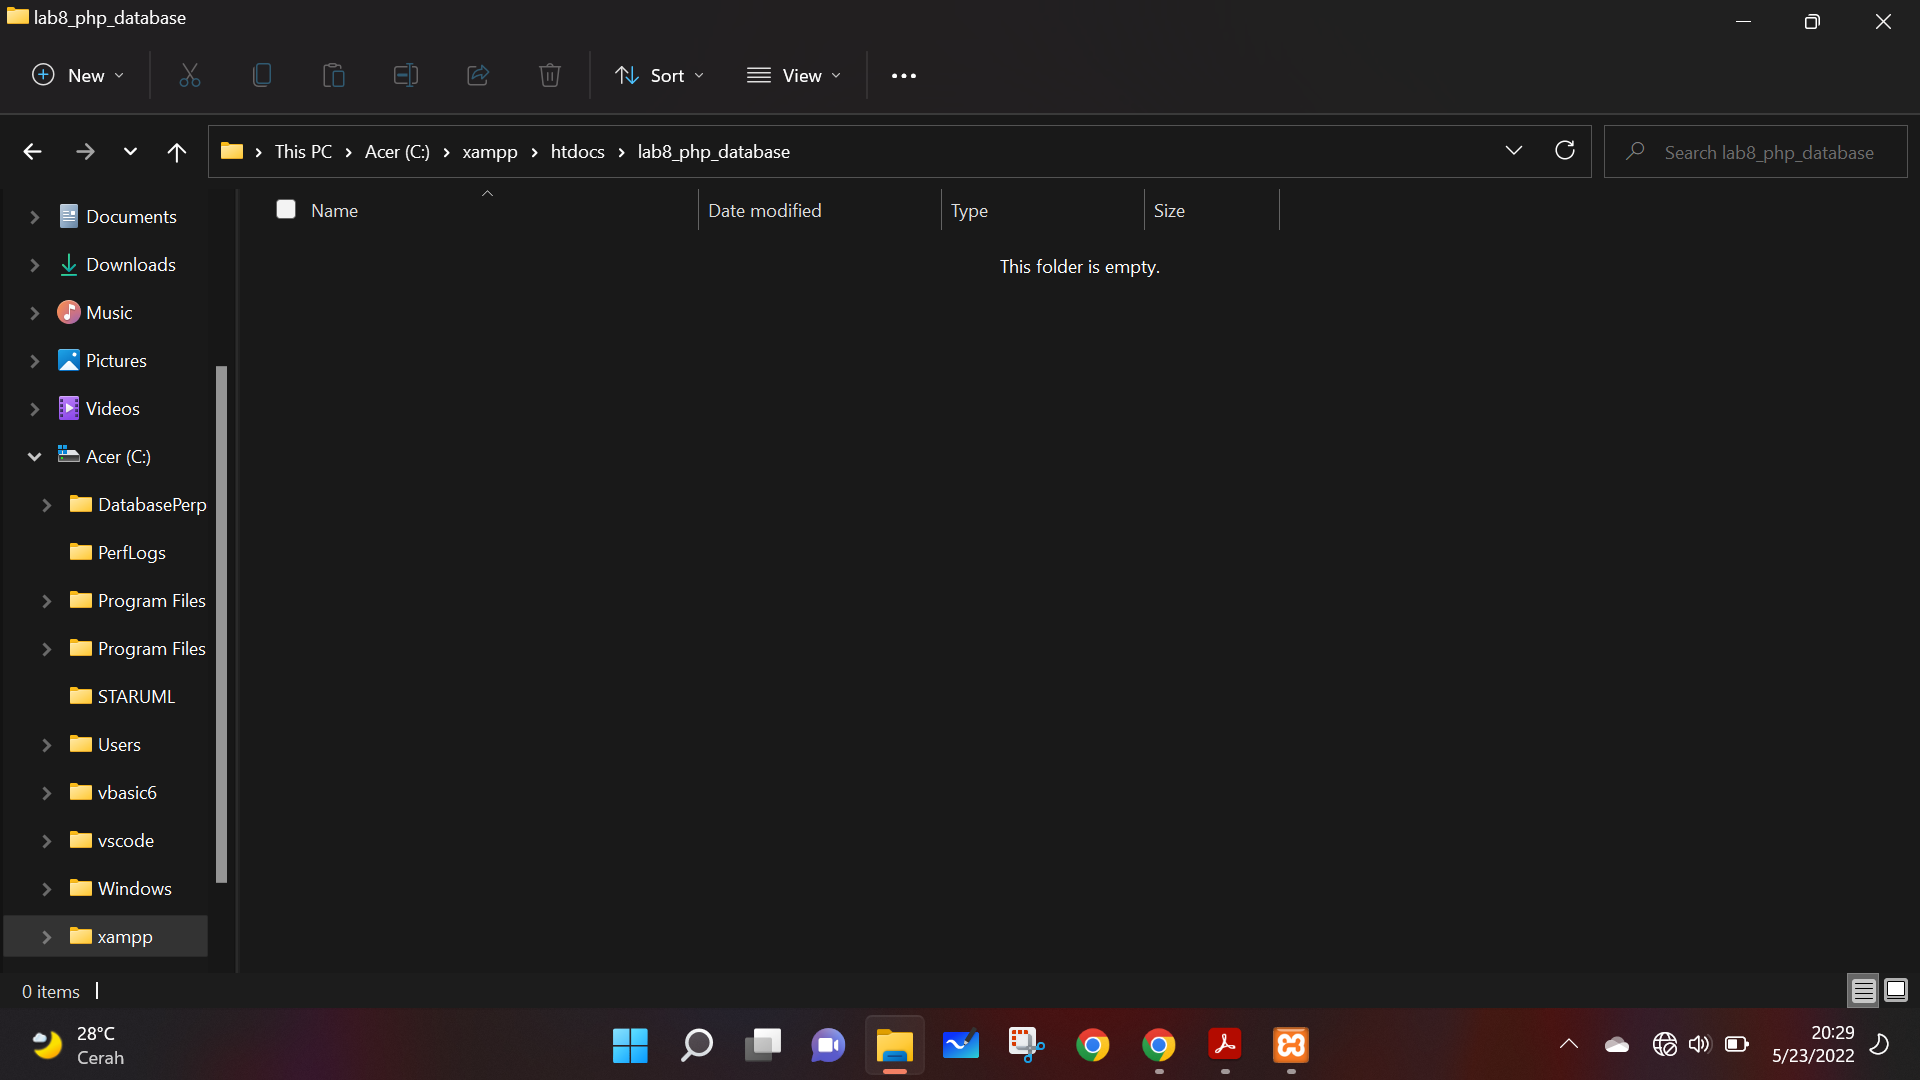Expand the xampp folder in the sidebar
The width and height of the screenshot is (1920, 1080).
tap(46, 937)
